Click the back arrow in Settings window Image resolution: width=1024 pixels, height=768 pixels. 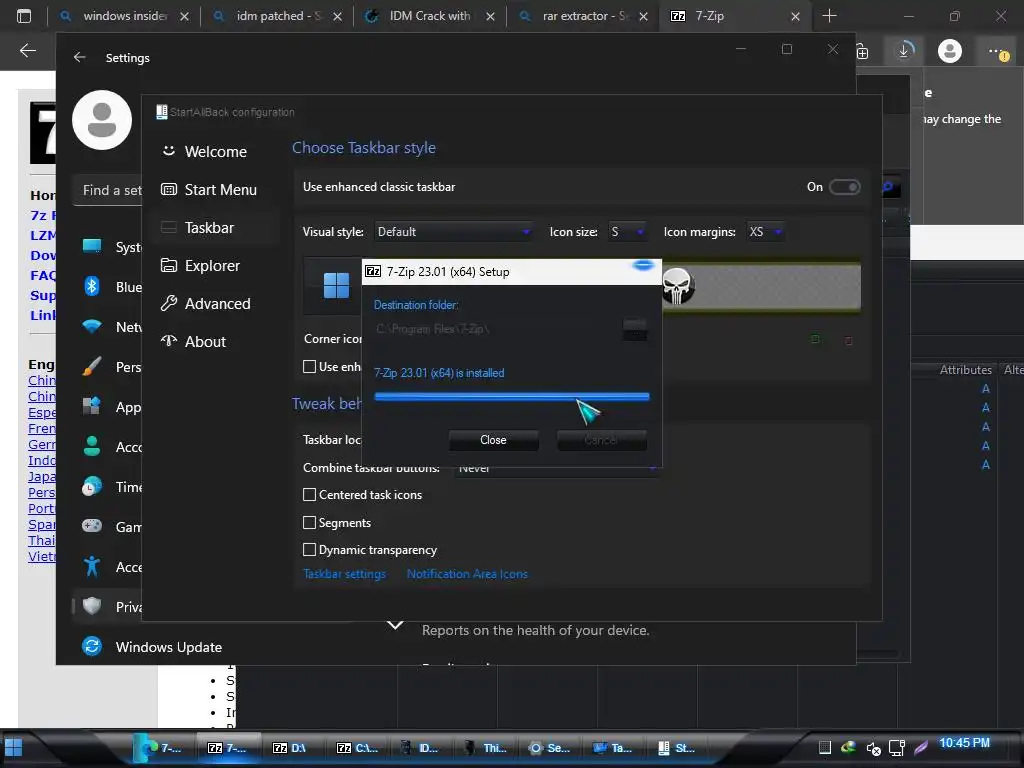(x=80, y=57)
